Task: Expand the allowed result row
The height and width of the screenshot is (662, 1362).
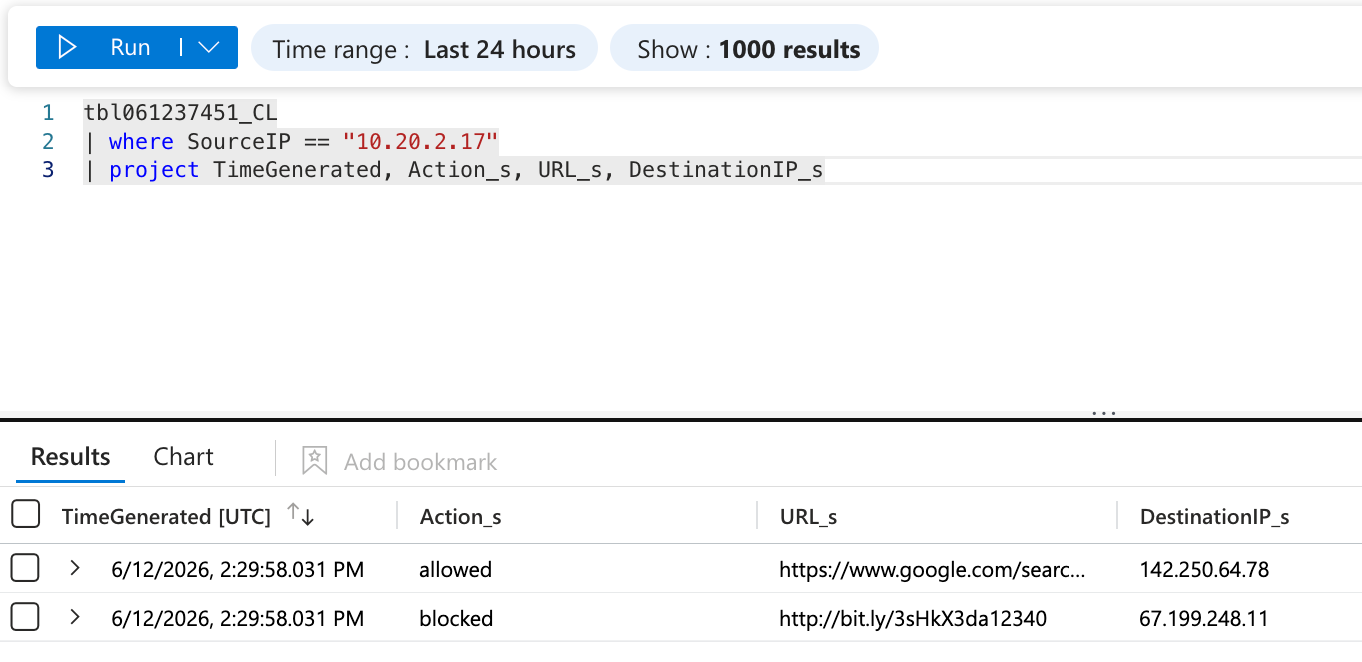Action: [x=75, y=568]
